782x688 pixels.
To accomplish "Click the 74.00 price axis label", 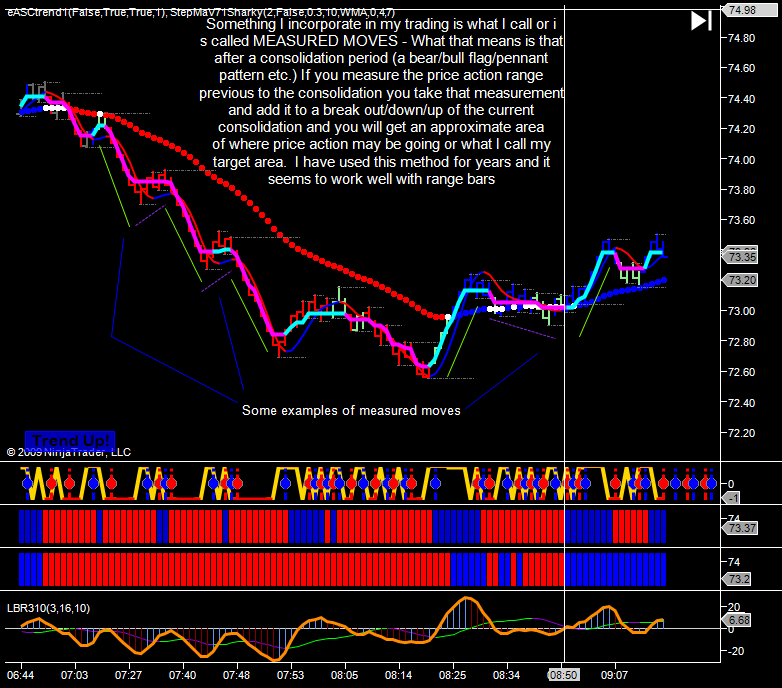I will click(x=742, y=160).
